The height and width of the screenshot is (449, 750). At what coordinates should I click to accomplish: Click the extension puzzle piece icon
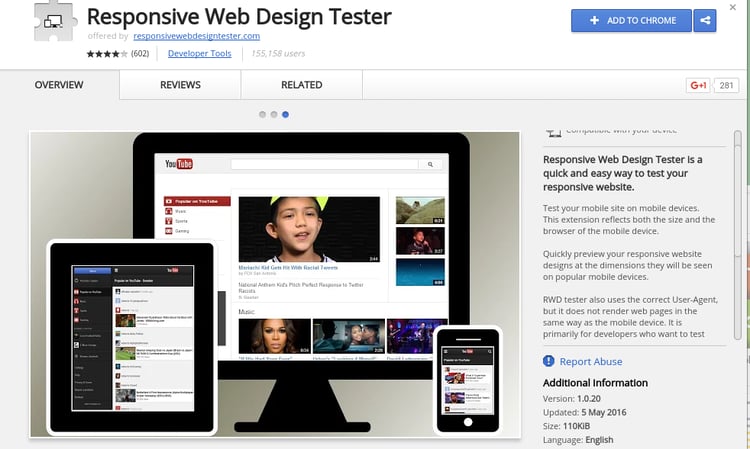[41, 22]
